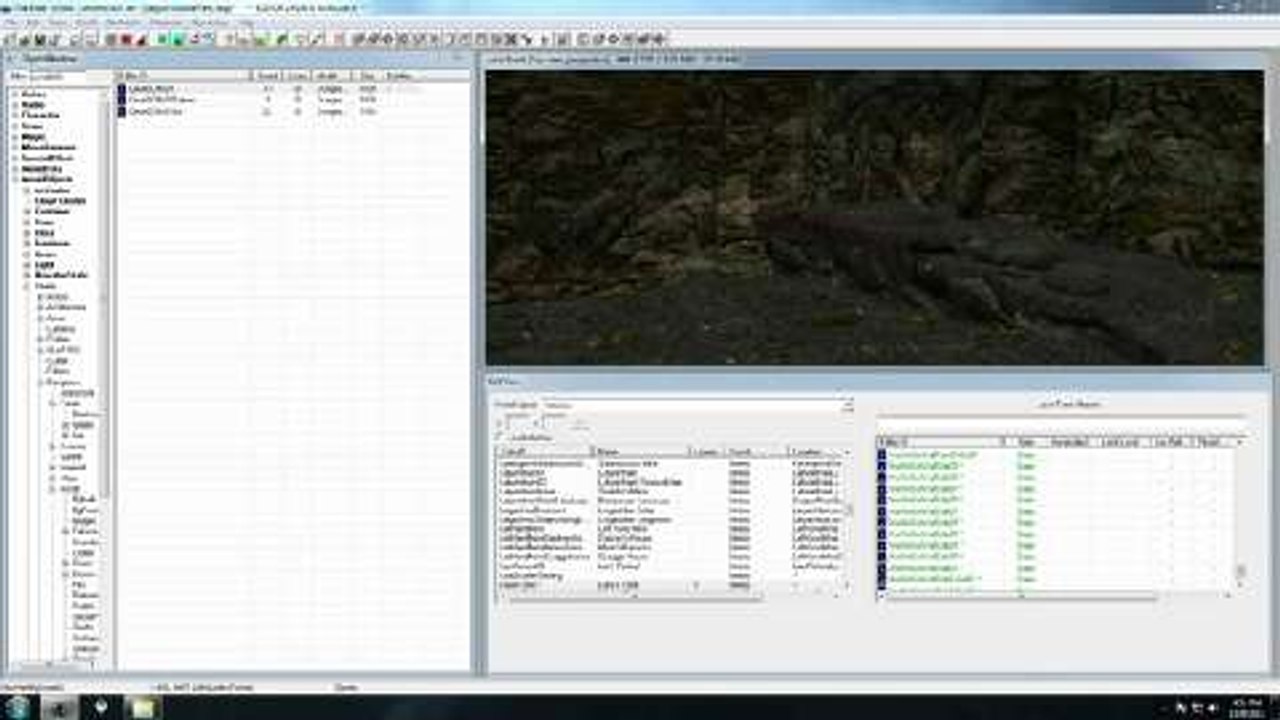The height and width of the screenshot is (720, 1280).
Task: Open the Edit menu
Action: (35, 23)
